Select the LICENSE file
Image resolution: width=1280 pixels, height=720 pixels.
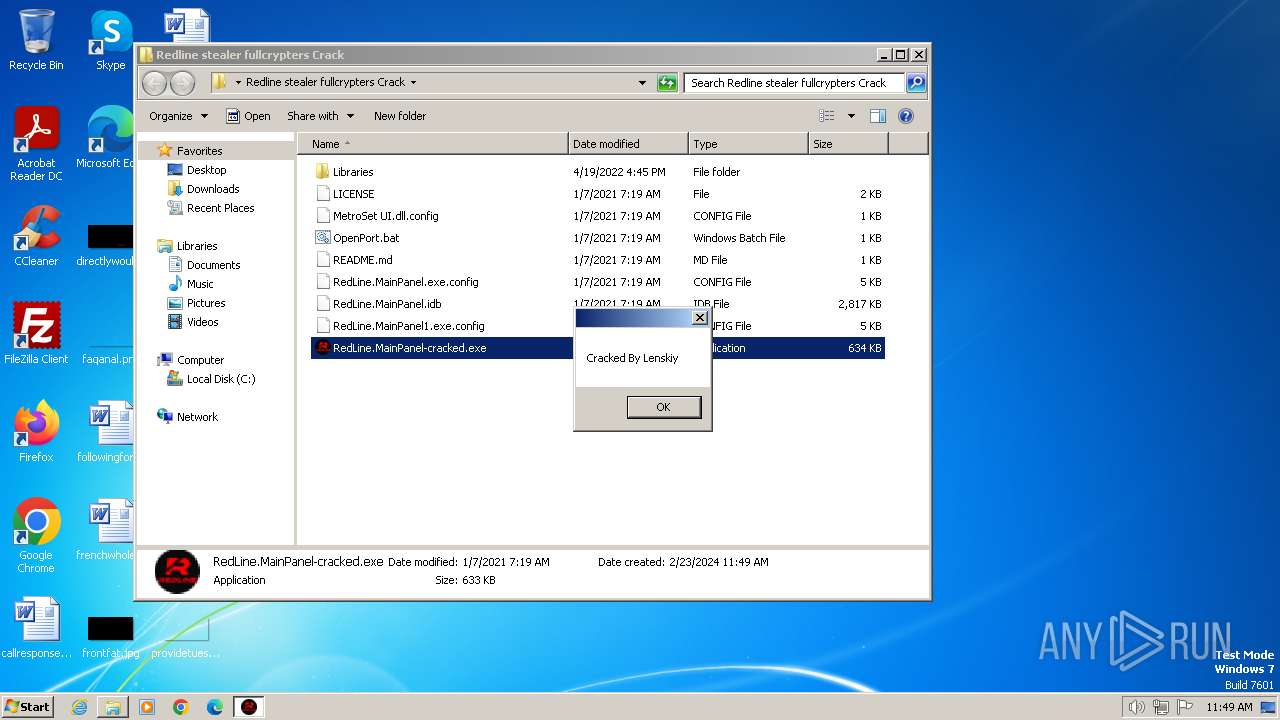(598, 194)
